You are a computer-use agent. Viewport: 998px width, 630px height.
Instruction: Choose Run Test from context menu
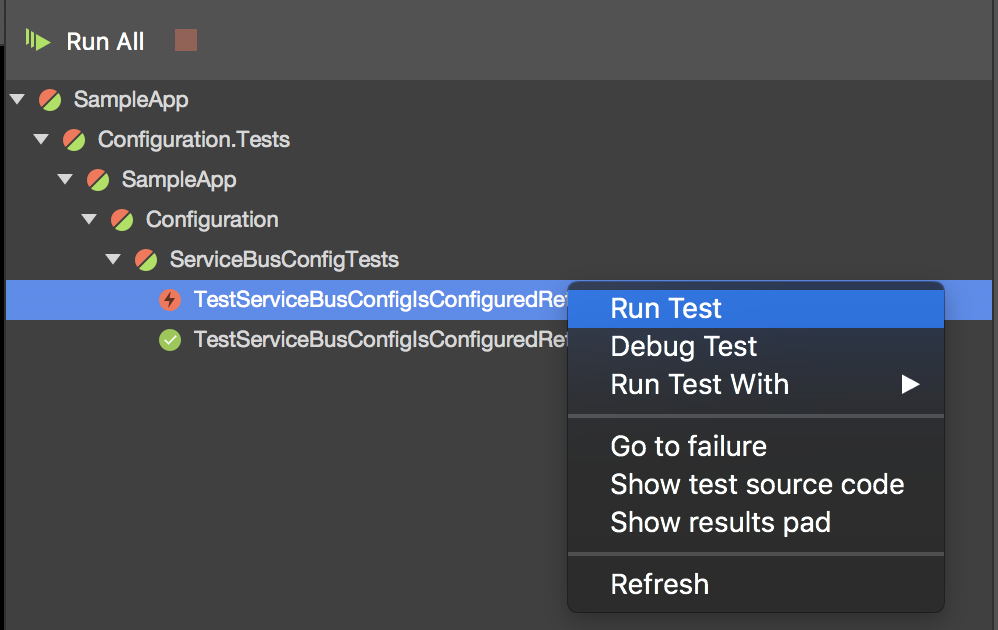[666, 309]
